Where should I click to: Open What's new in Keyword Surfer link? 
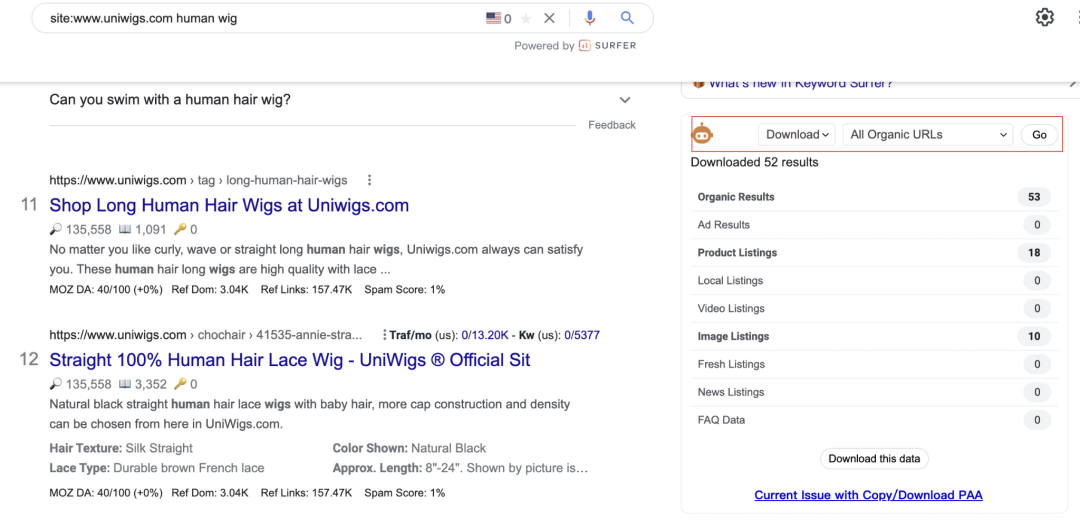point(802,83)
